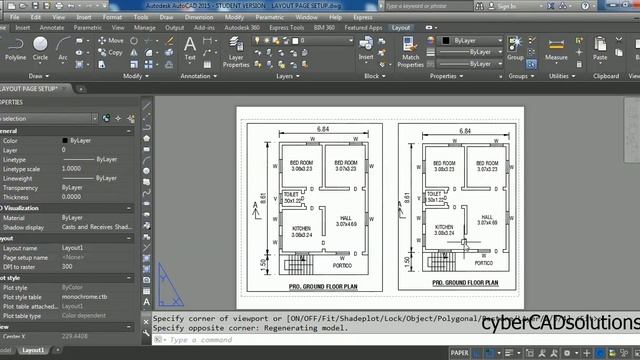Switch to the Layout1 tab
The width and height of the screenshot is (640, 360).
(x=33, y=350)
